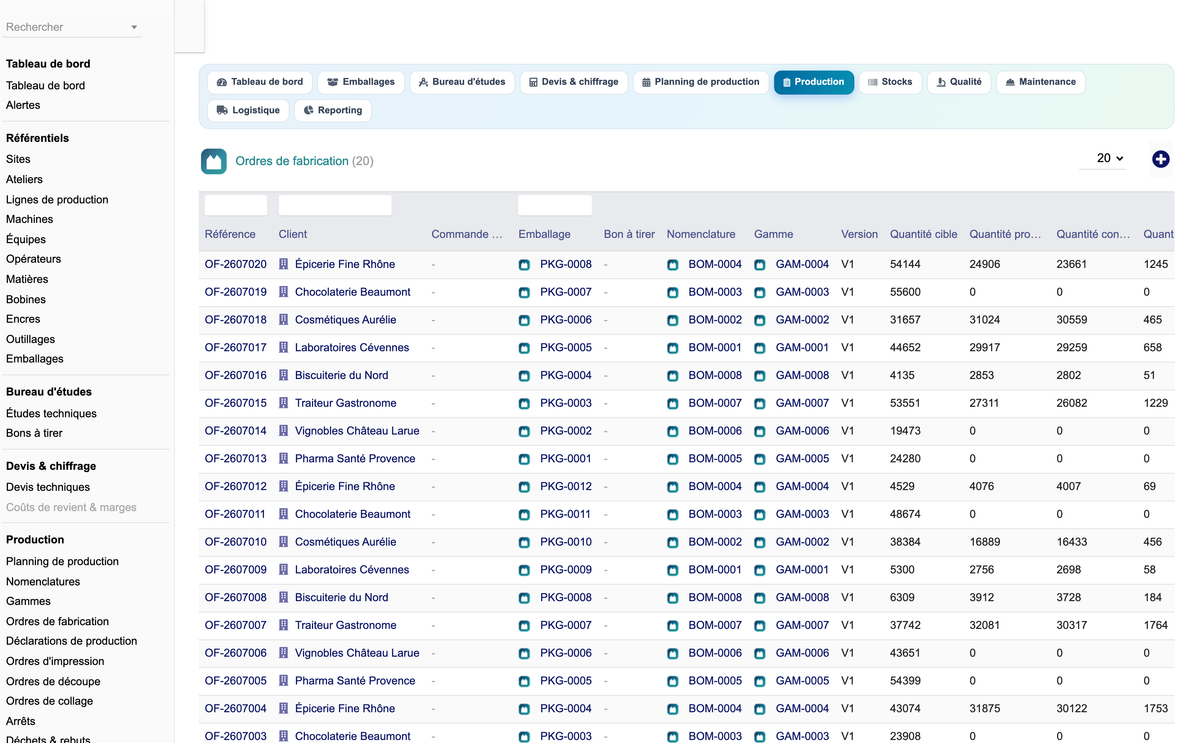
Task: Click gamme icon in the OF-2607009 row
Action: point(760,570)
